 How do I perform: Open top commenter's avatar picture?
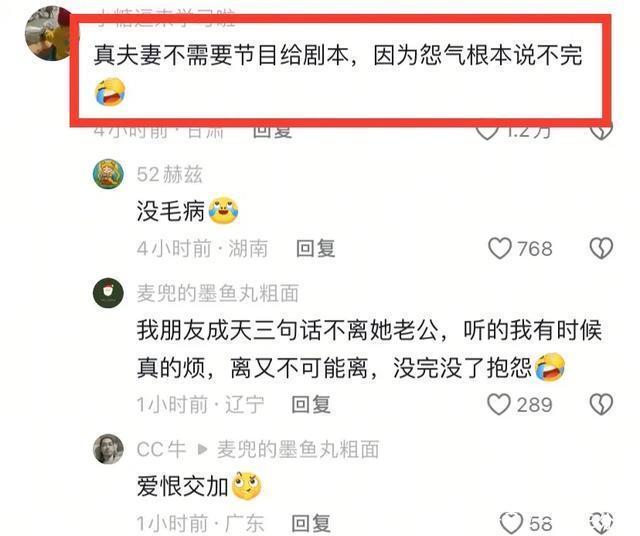48,33
